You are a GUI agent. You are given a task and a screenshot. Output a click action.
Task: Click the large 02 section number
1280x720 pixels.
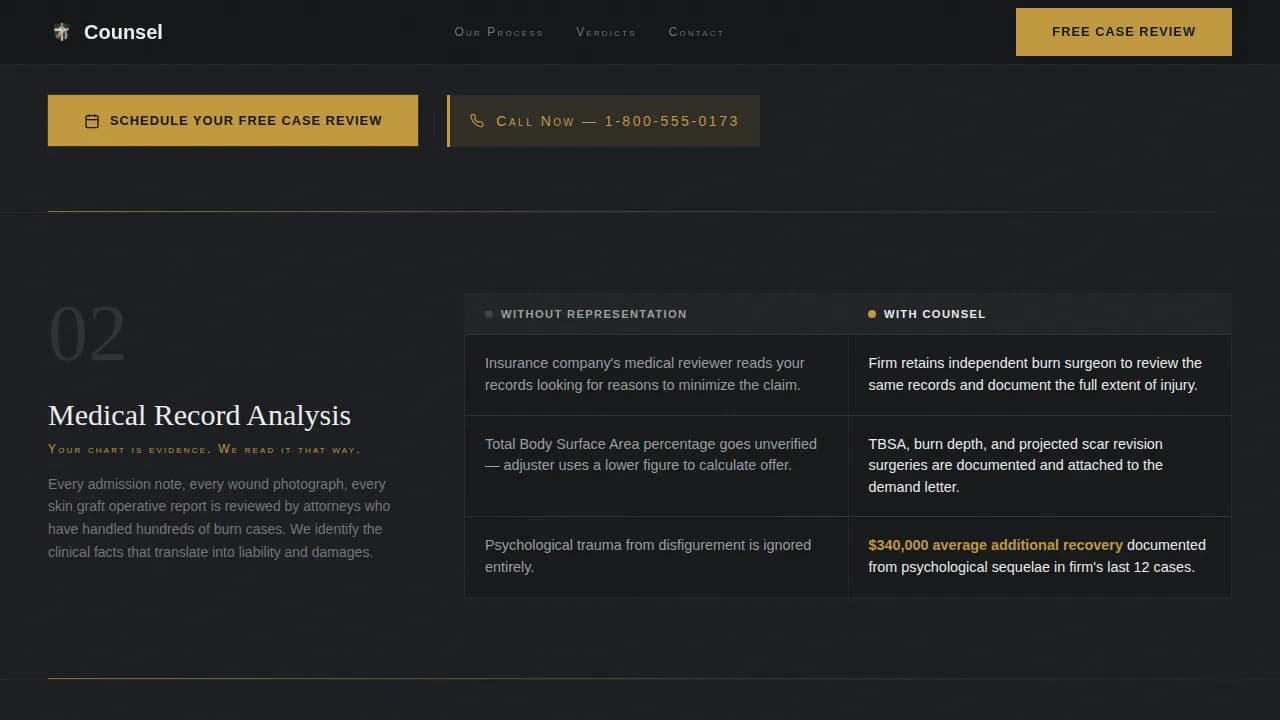[88, 334]
